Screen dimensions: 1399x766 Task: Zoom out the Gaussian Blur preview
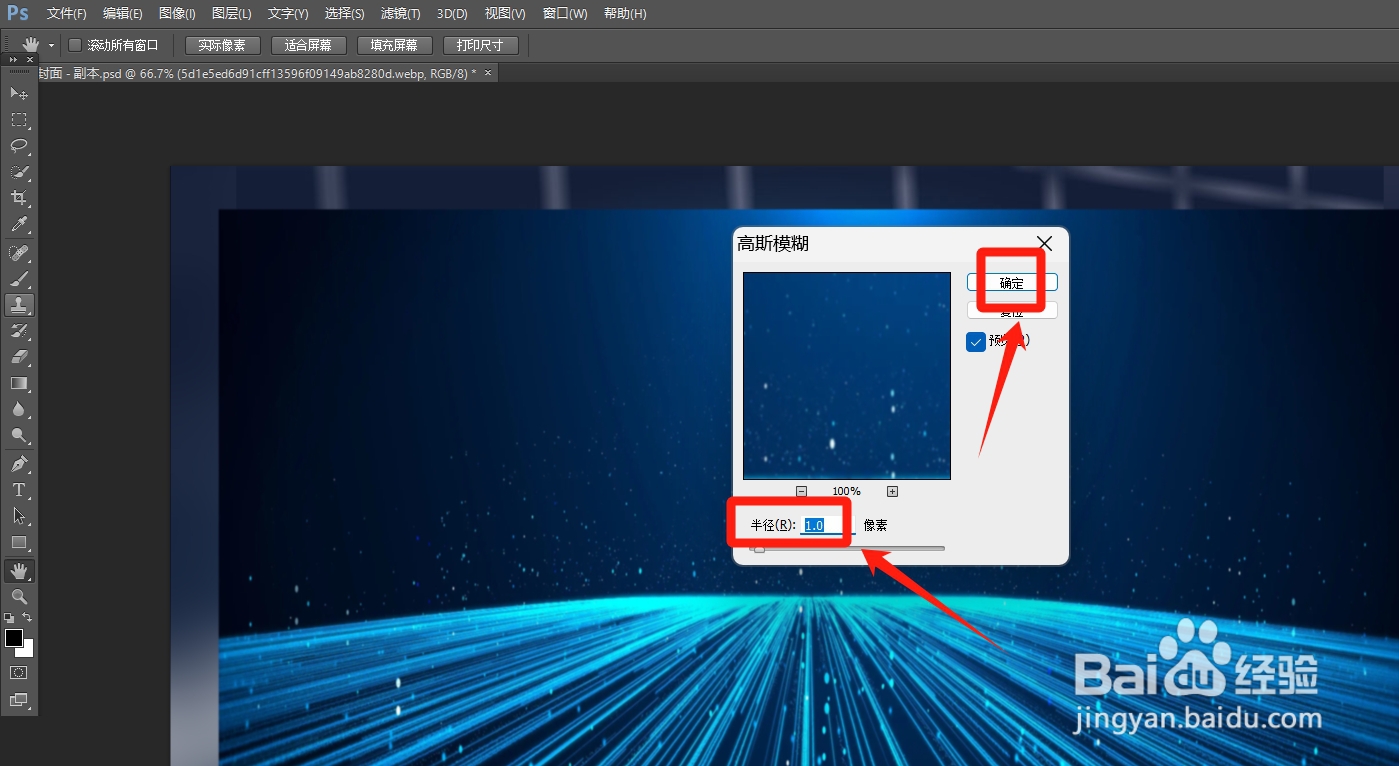click(801, 491)
